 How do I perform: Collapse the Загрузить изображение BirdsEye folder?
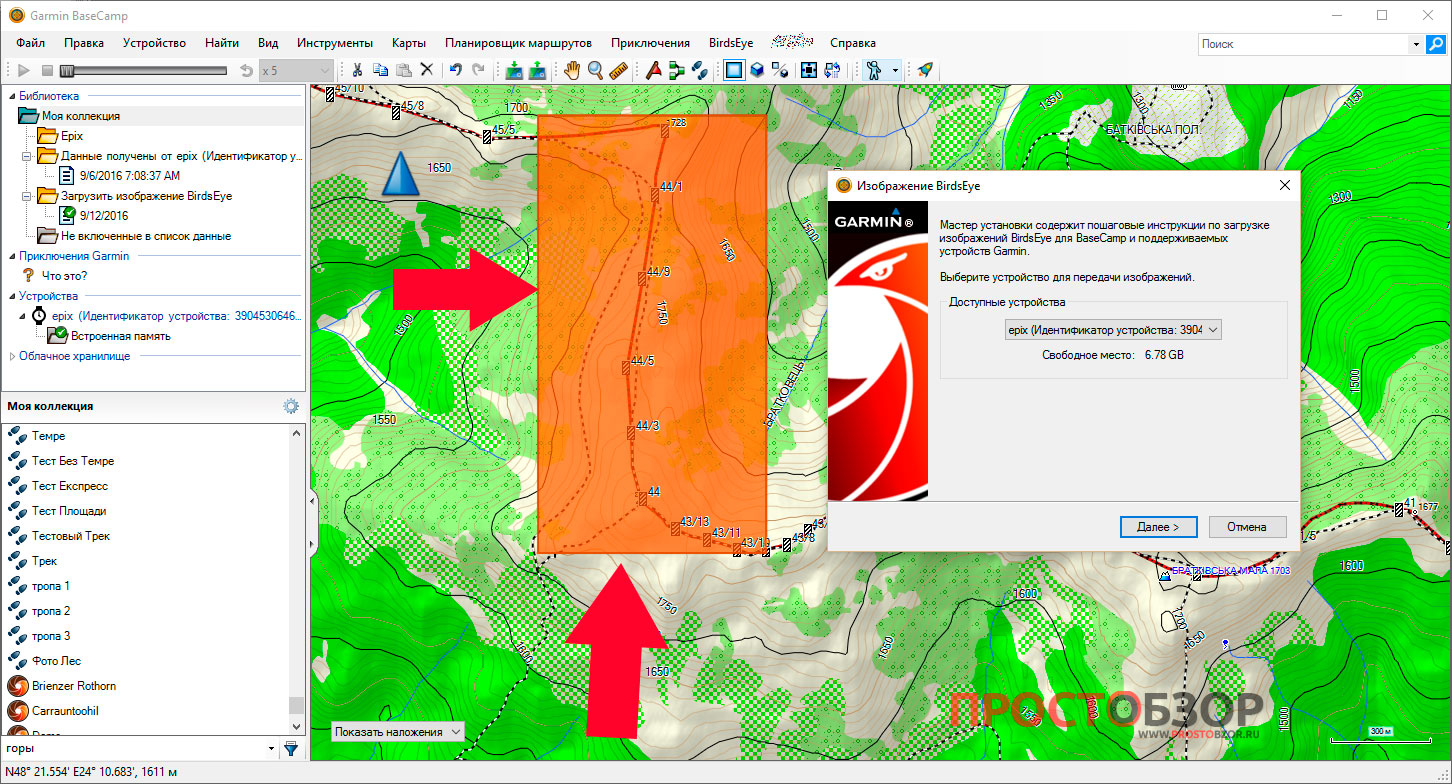pyautogui.click(x=26, y=196)
